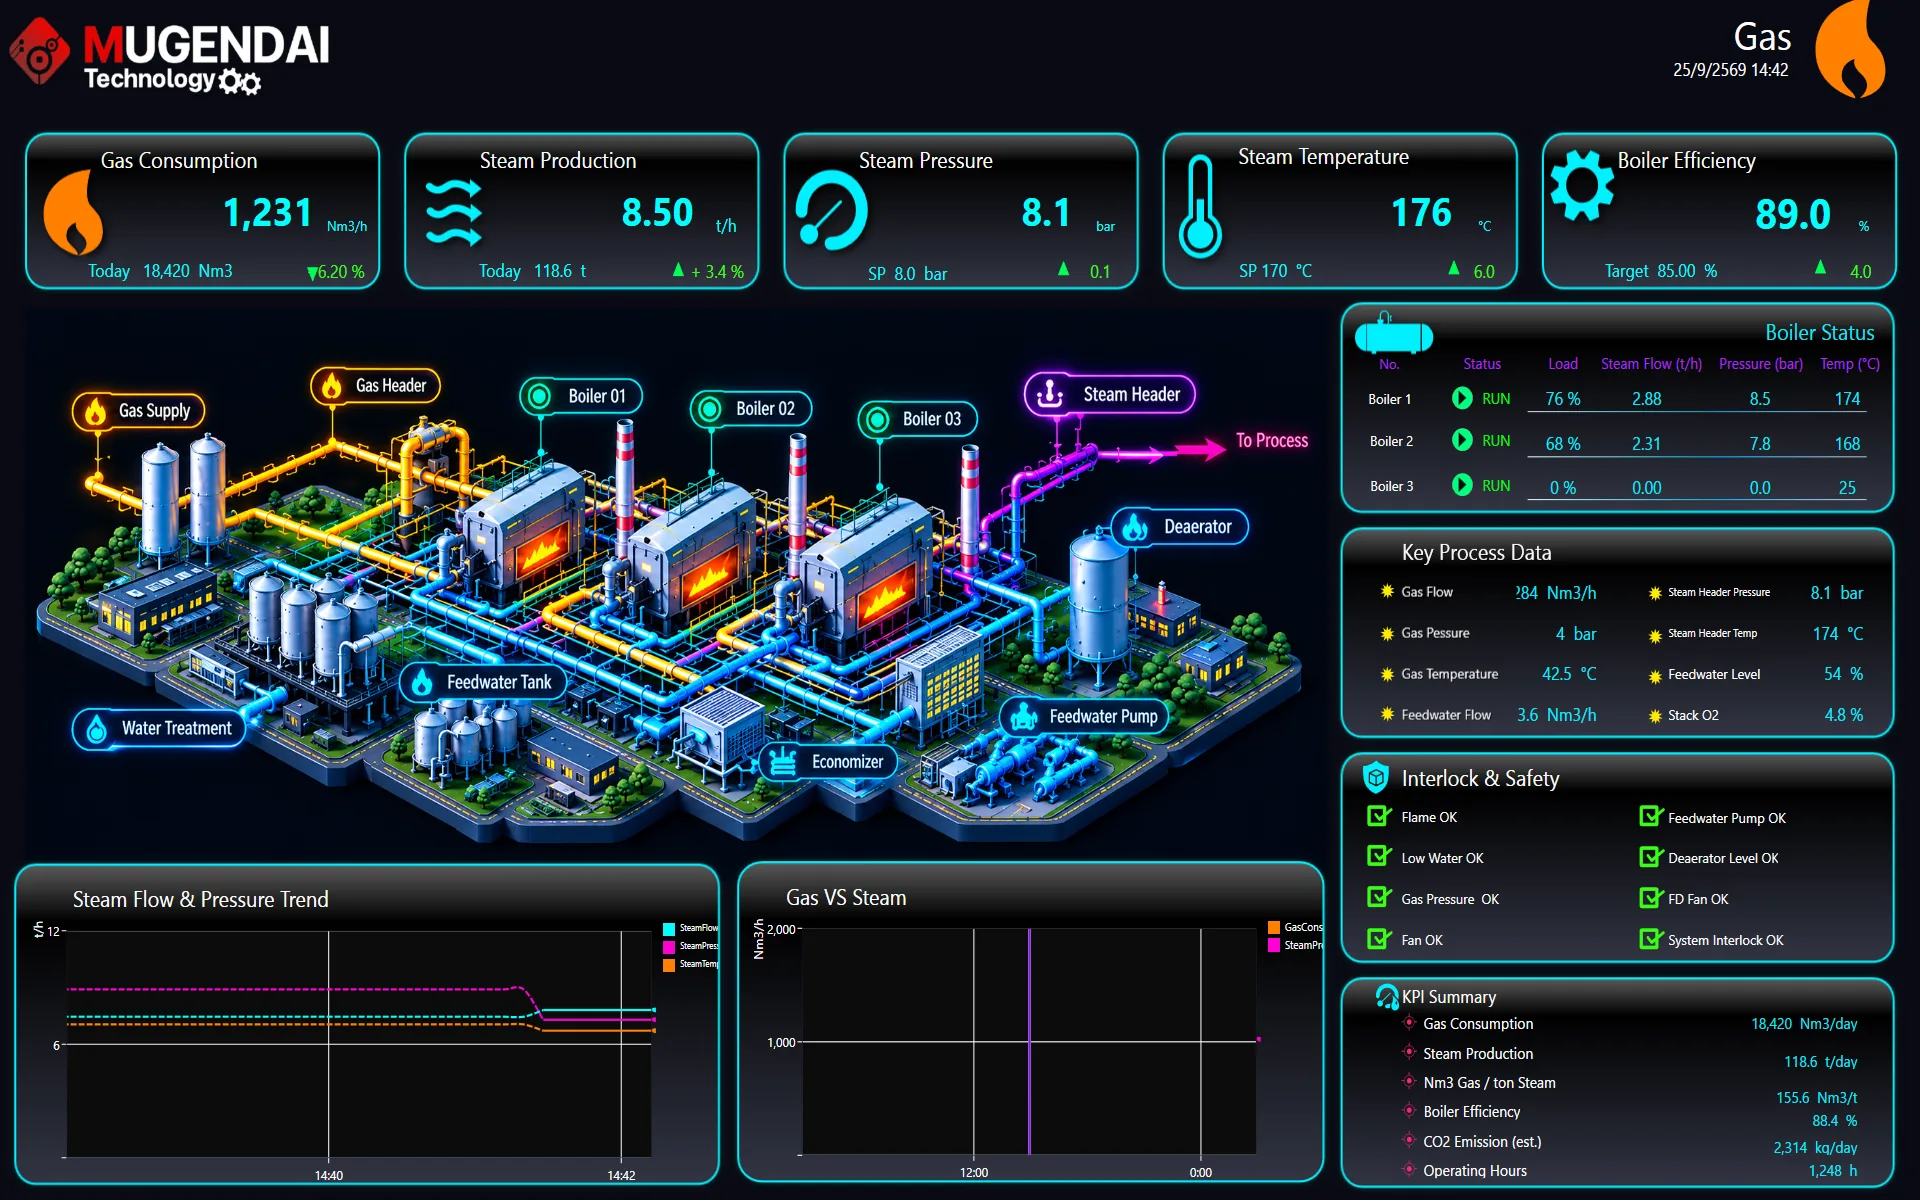Click the cyan SteamFlow legend swatch
Screen dimensions: 1920x1200
point(669,929)
